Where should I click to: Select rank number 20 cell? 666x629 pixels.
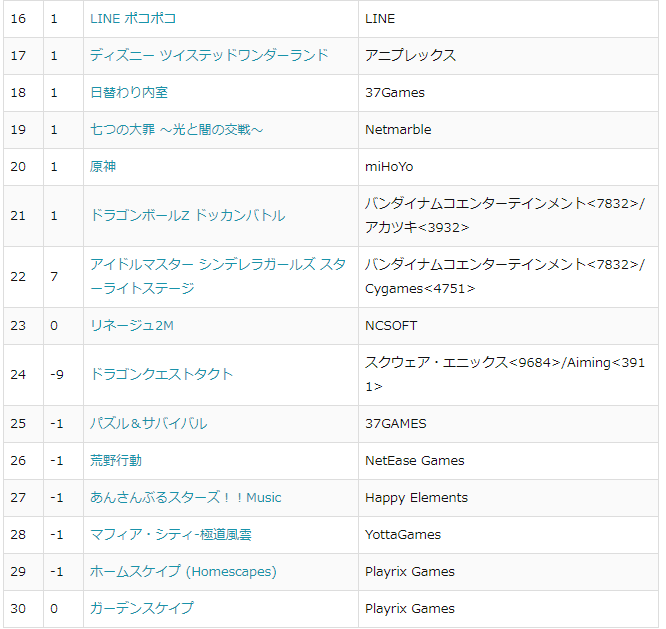pos(23,166)
